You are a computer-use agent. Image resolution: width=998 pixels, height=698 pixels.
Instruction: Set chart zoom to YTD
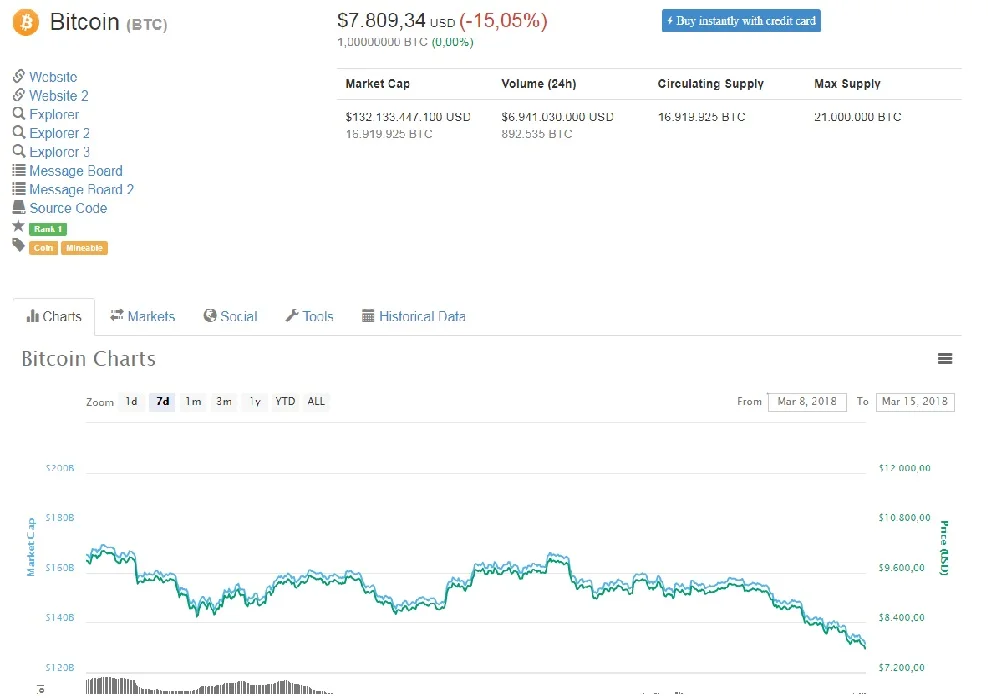pyautogui.click(x=285, y=401)
